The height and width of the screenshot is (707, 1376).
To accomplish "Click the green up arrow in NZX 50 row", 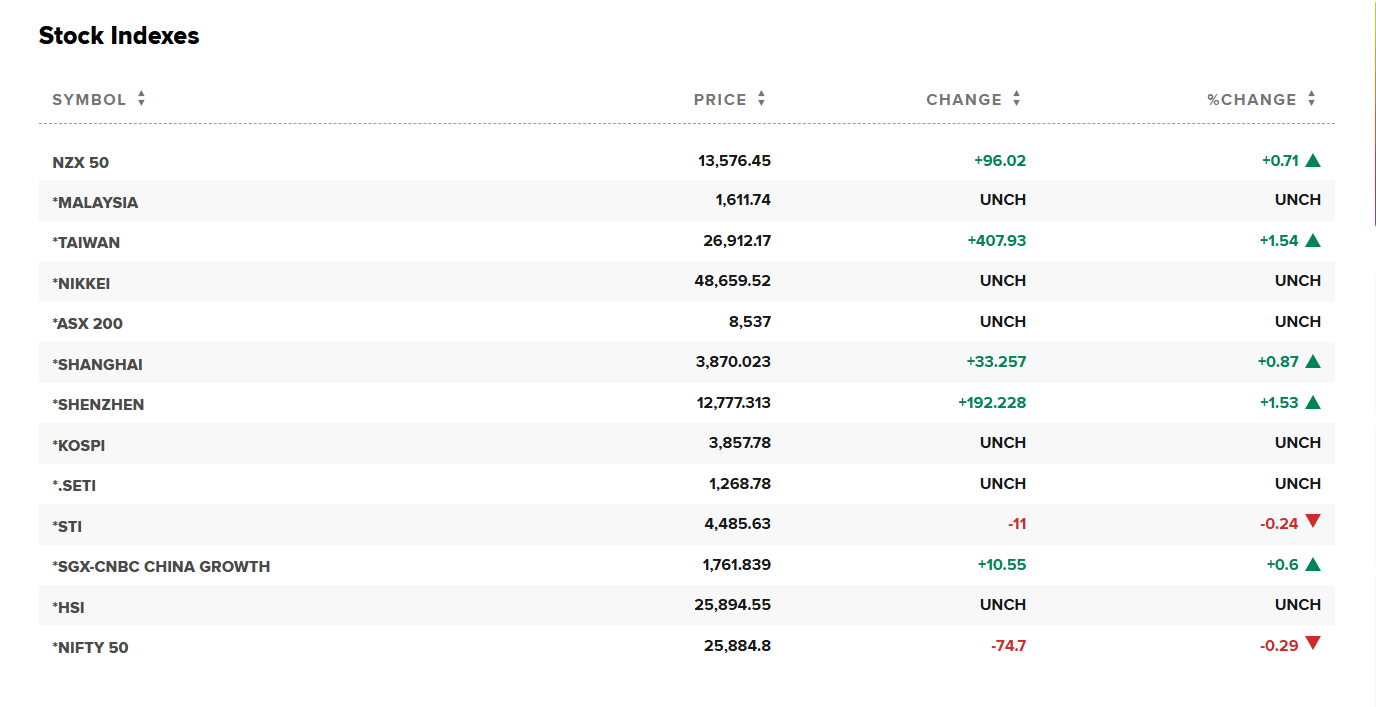I will point(1313,160).
